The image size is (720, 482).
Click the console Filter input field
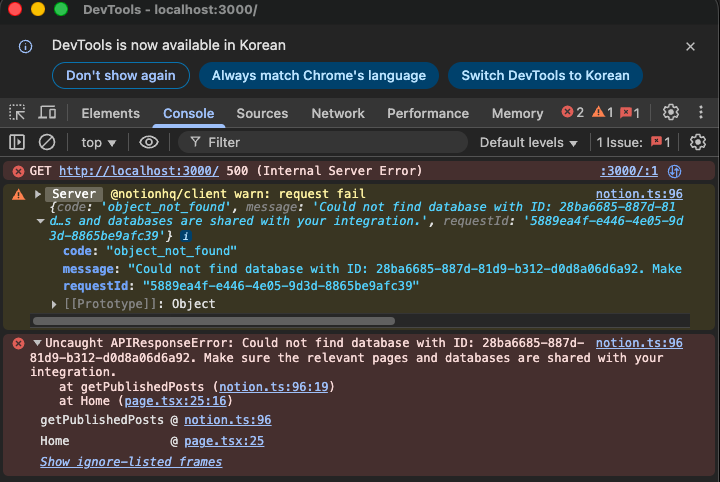[x=330, y=142]
